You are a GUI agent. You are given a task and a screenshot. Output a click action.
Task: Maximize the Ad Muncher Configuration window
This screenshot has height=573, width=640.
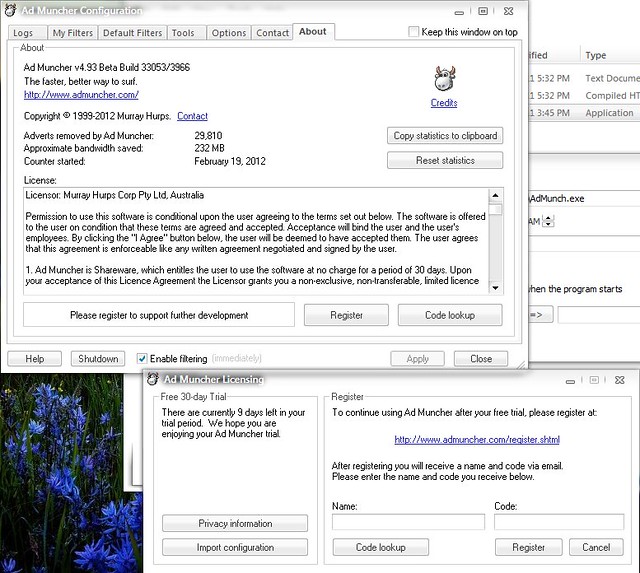[483, 11]
